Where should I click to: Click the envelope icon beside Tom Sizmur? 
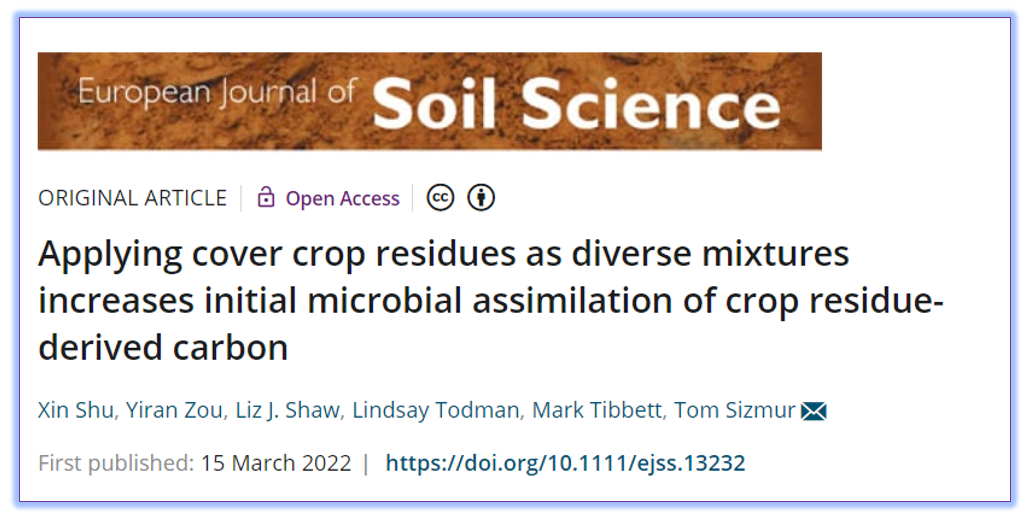[x=813, y=411]
